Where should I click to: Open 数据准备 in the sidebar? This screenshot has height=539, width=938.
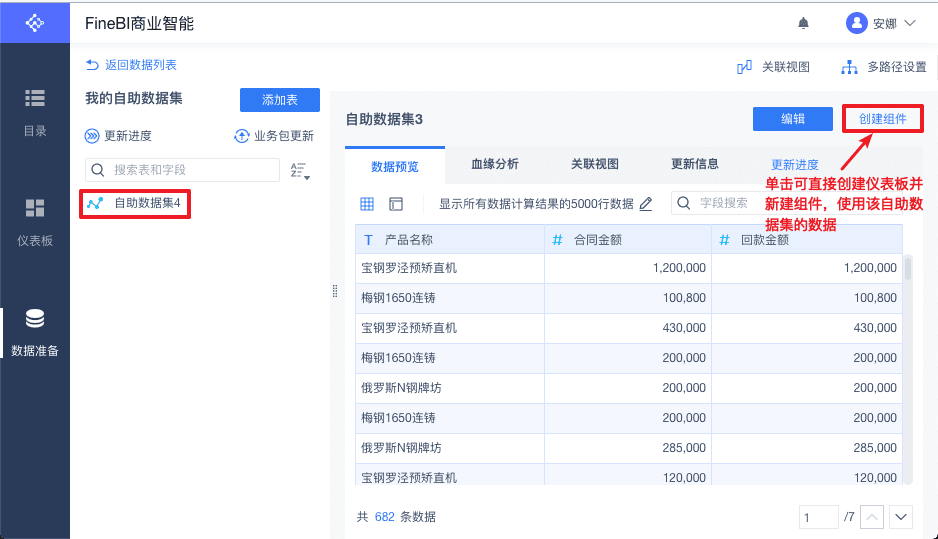35,333
